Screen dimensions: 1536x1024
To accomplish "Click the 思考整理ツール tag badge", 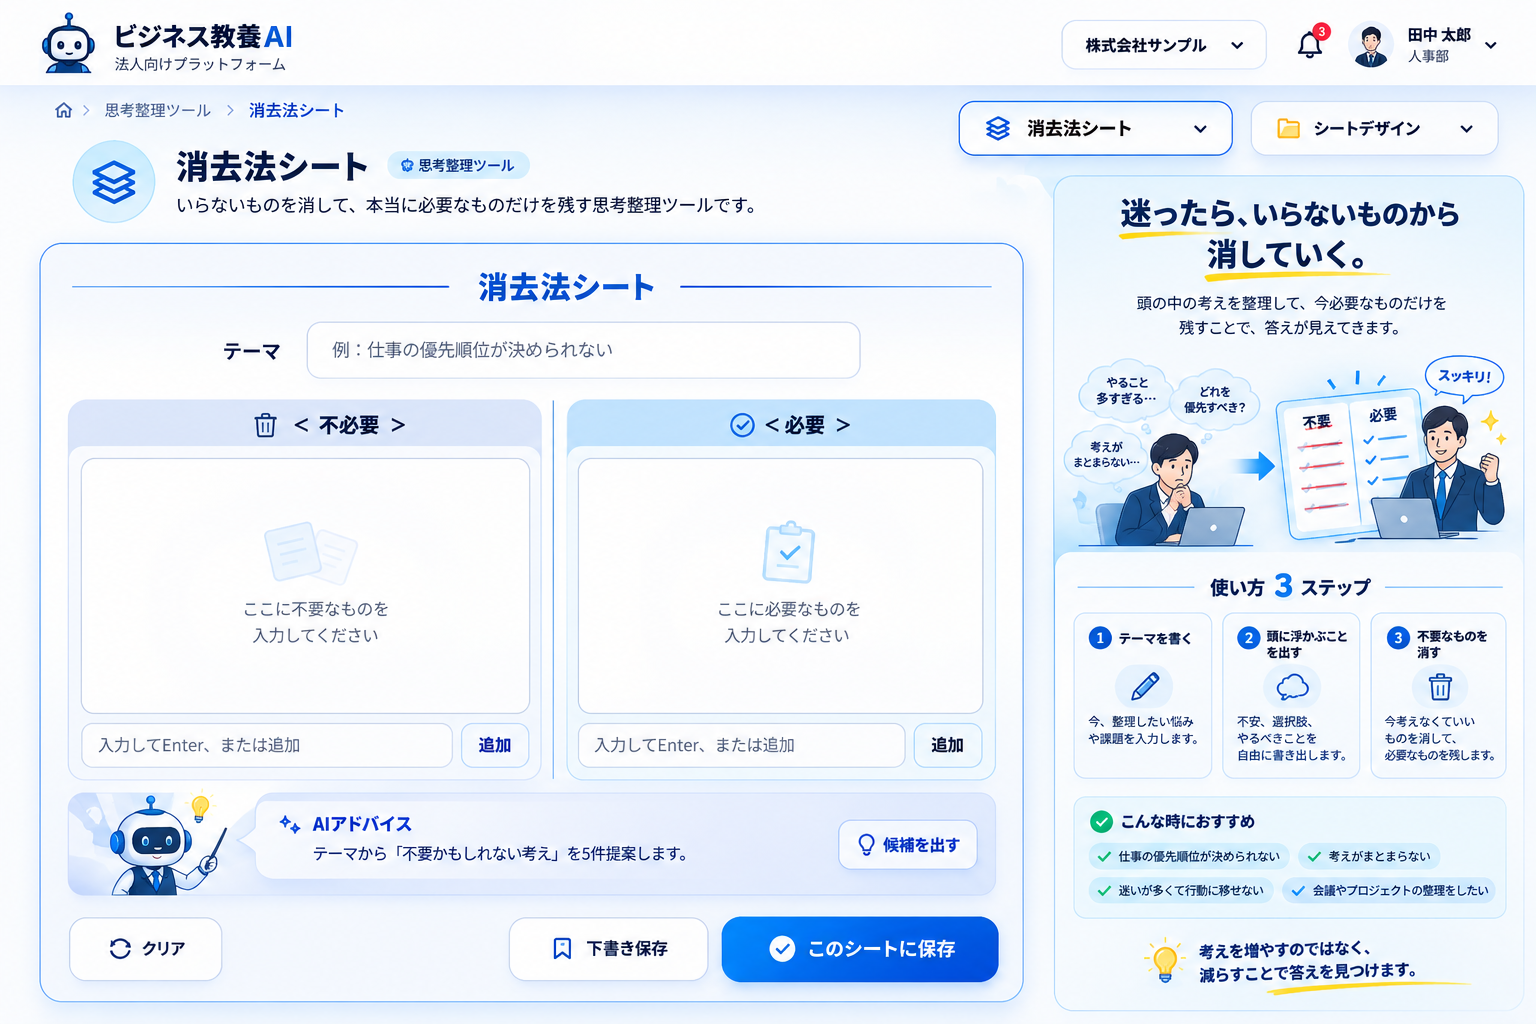I will click(x=458, y=165).
